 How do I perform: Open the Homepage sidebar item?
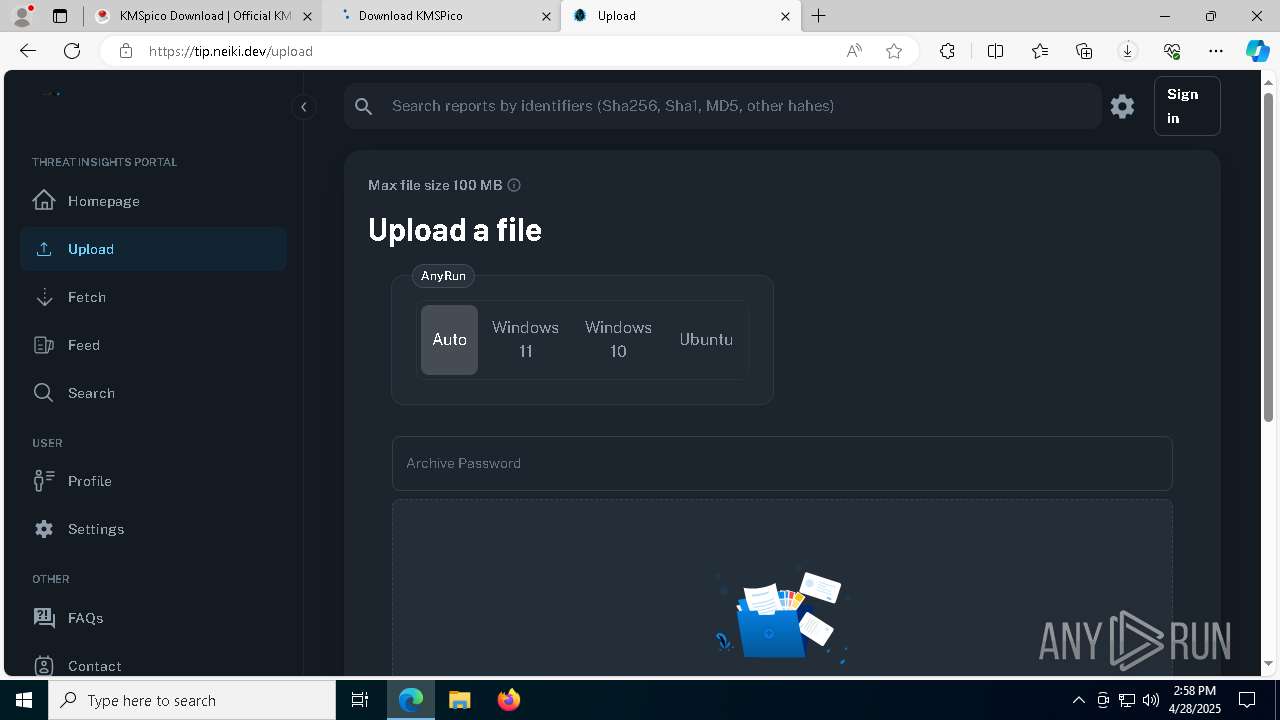point(153,201)
